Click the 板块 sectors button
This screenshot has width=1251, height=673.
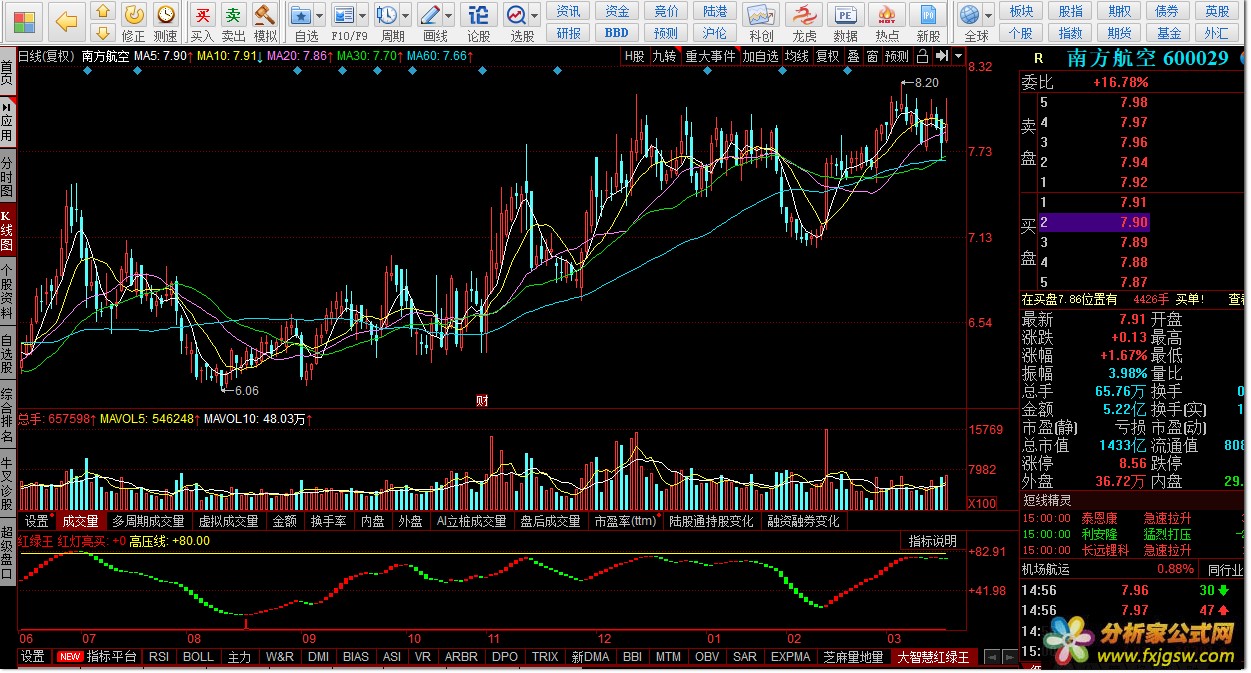pos(1021,11)
